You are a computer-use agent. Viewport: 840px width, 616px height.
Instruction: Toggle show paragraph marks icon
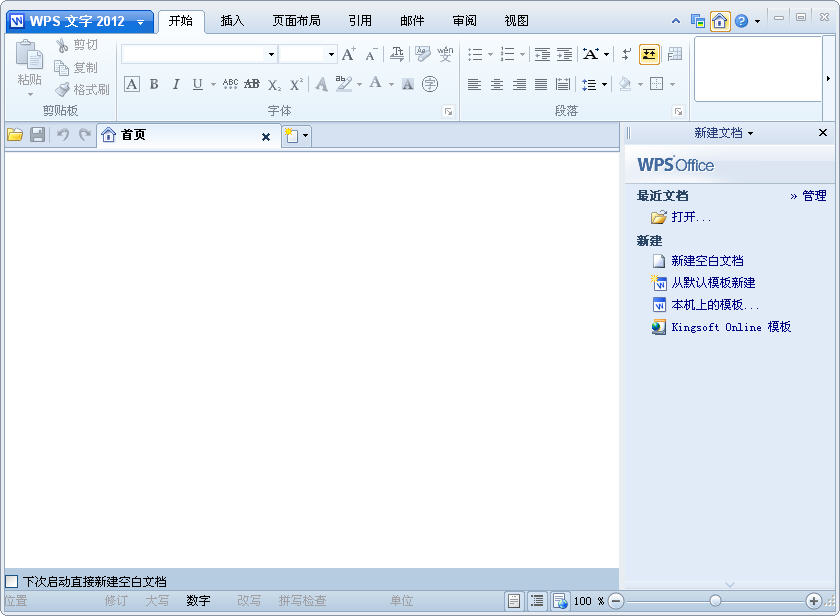pos(626,54)
